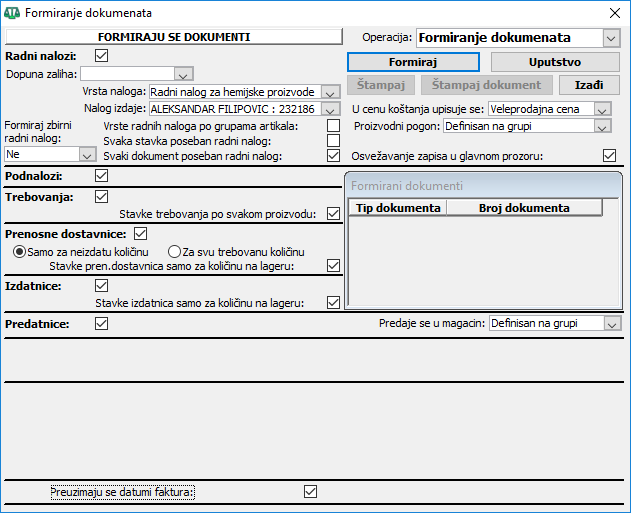The image size is (631, 513).
Task: Check Vrste radnih naloga po grupama artikala
Action: coord(333,126)
